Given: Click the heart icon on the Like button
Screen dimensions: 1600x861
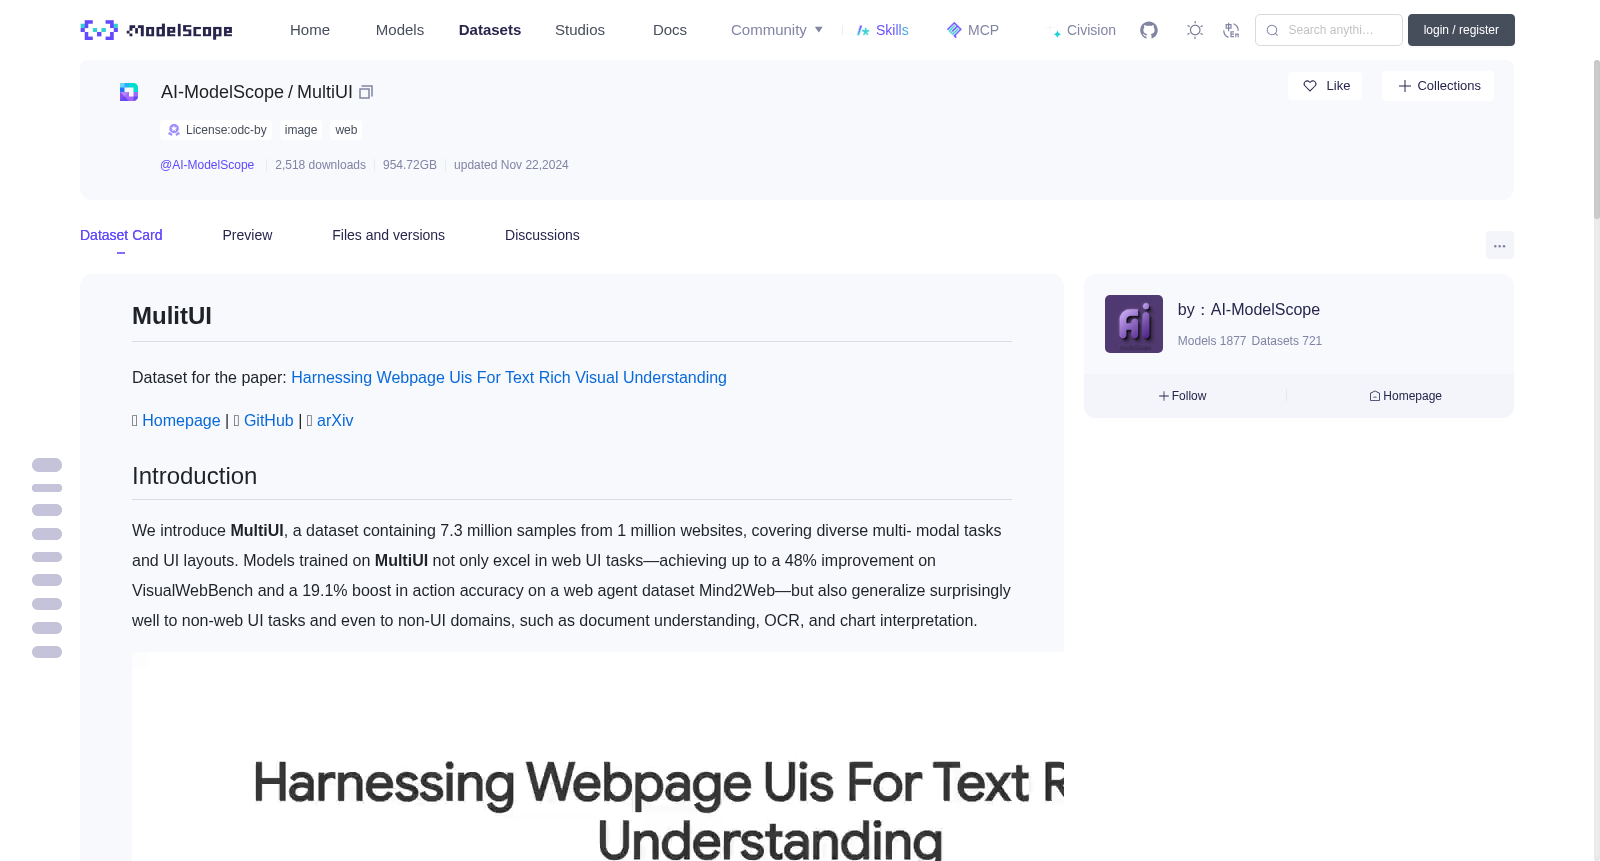Looking at the screenshot, I should (x=1310, y=86).
